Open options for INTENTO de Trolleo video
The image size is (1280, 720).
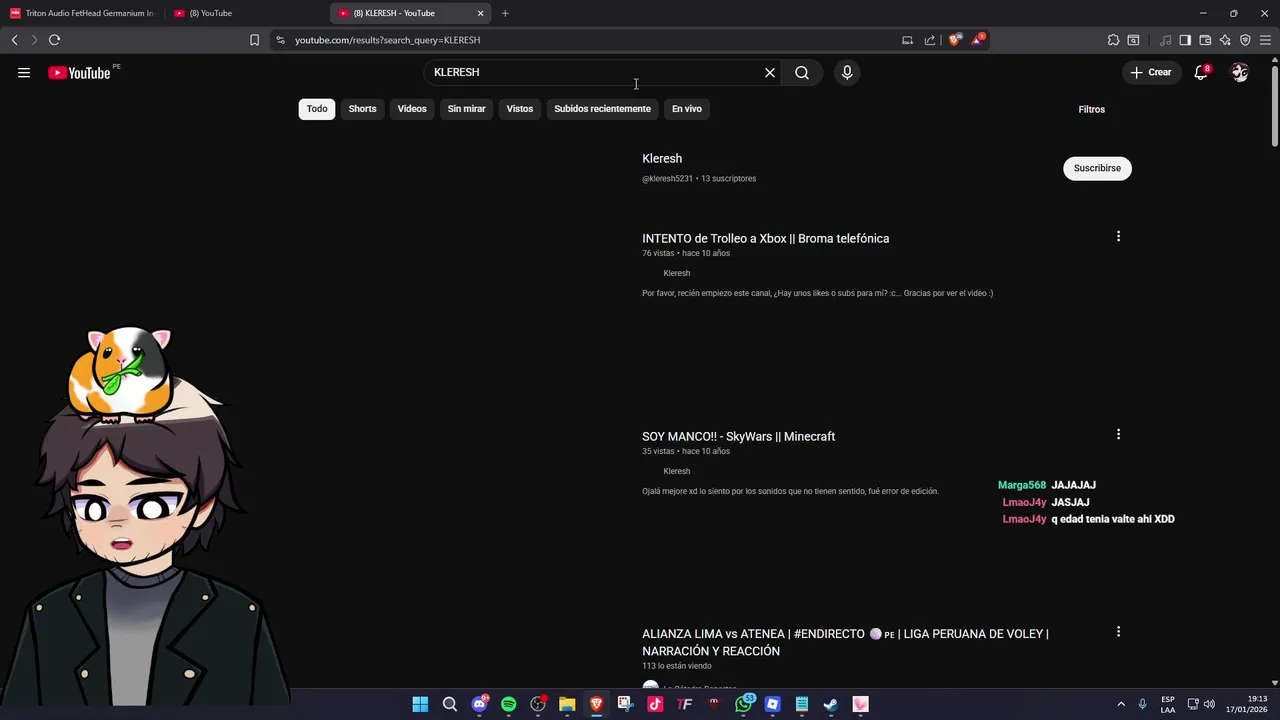coord(1118,236)
